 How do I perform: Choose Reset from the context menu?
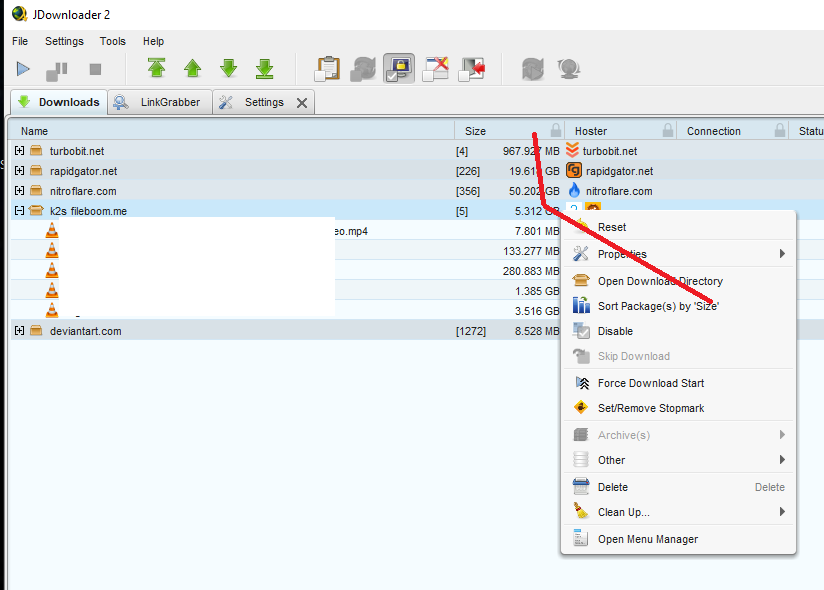[x=678, y=227]
